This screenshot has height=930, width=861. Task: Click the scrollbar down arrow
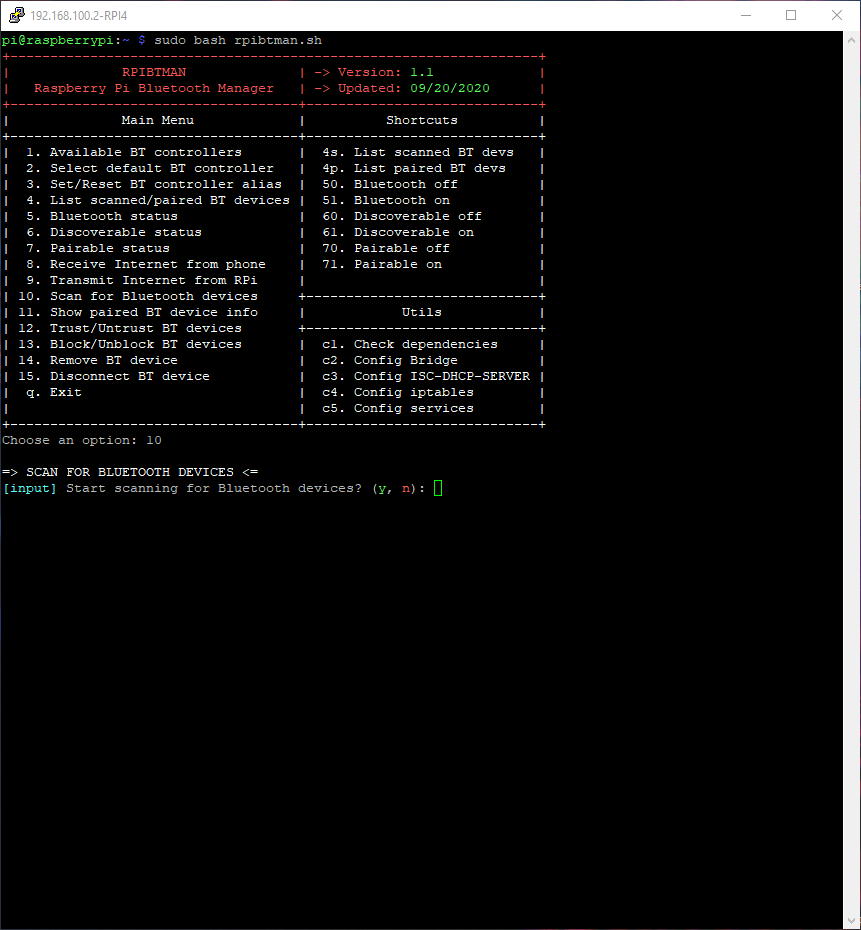click(x=852, y=921)
